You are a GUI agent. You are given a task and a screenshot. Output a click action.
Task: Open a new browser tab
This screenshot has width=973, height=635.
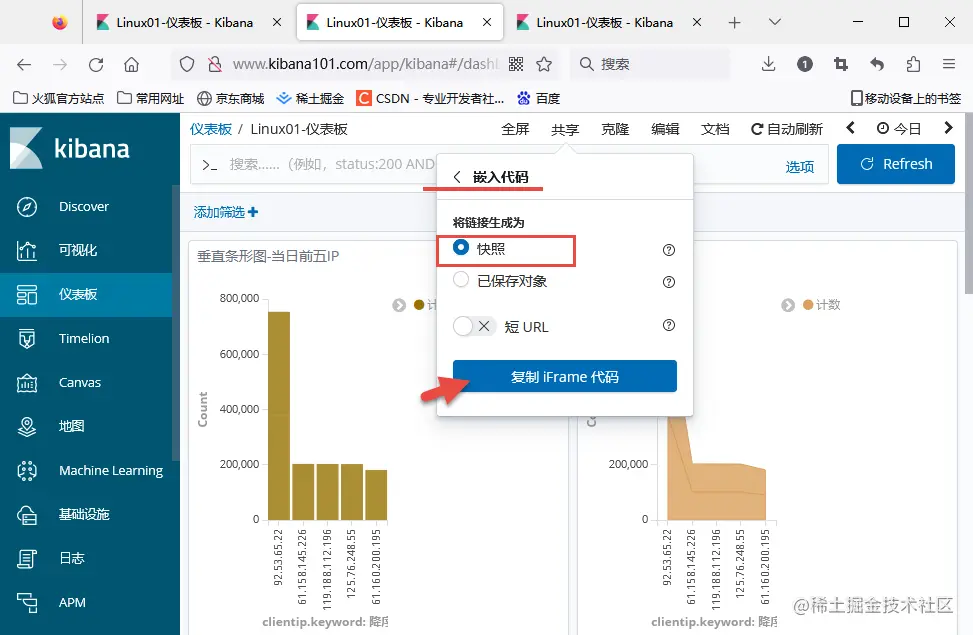point(735,22)
